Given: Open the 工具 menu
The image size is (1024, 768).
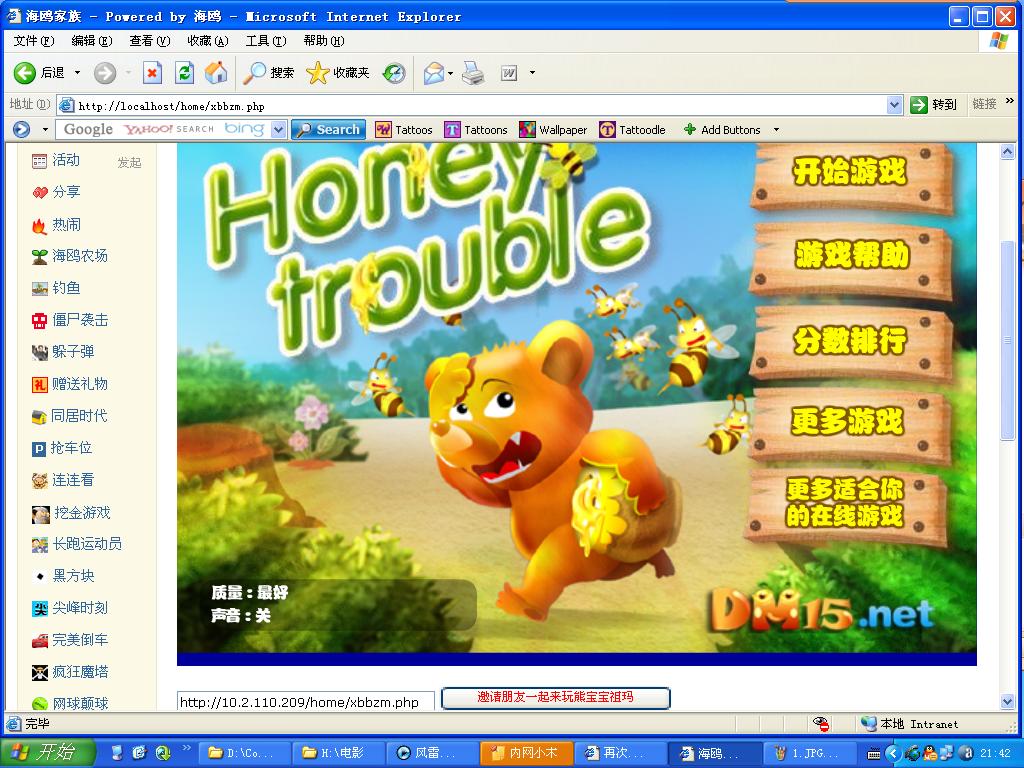Looking at the screenshot, I should (x=266, y=40).
